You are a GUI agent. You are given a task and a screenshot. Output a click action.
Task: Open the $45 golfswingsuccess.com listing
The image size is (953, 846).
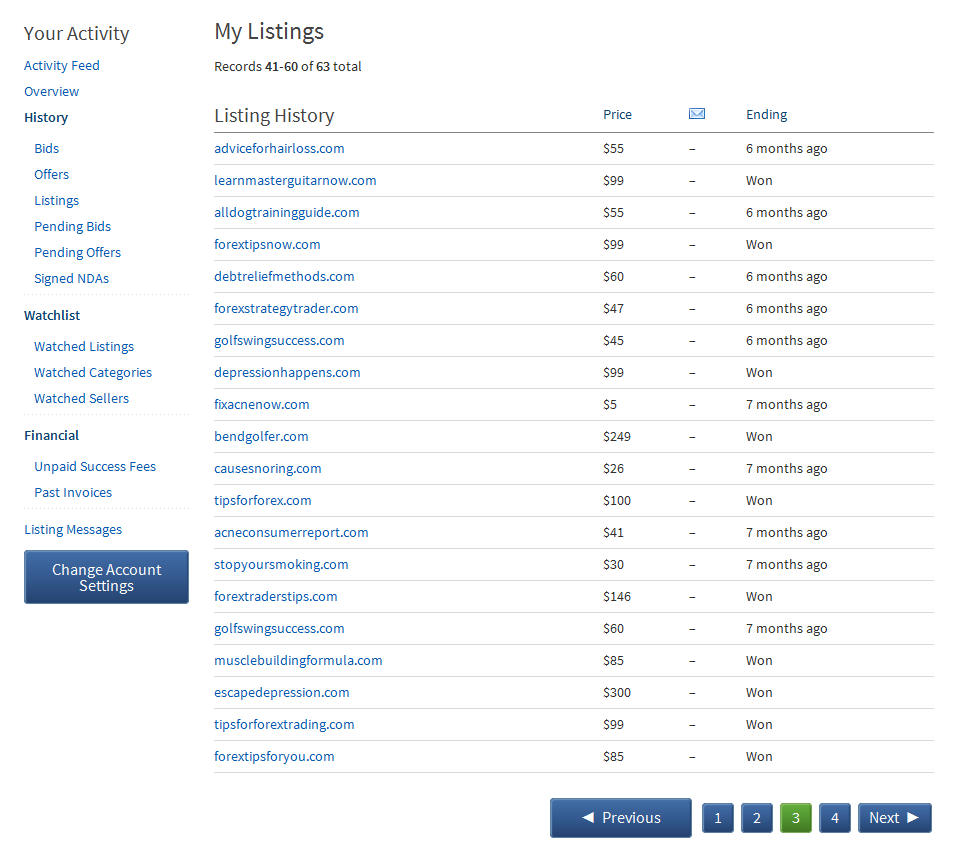[x=279, y=341]
